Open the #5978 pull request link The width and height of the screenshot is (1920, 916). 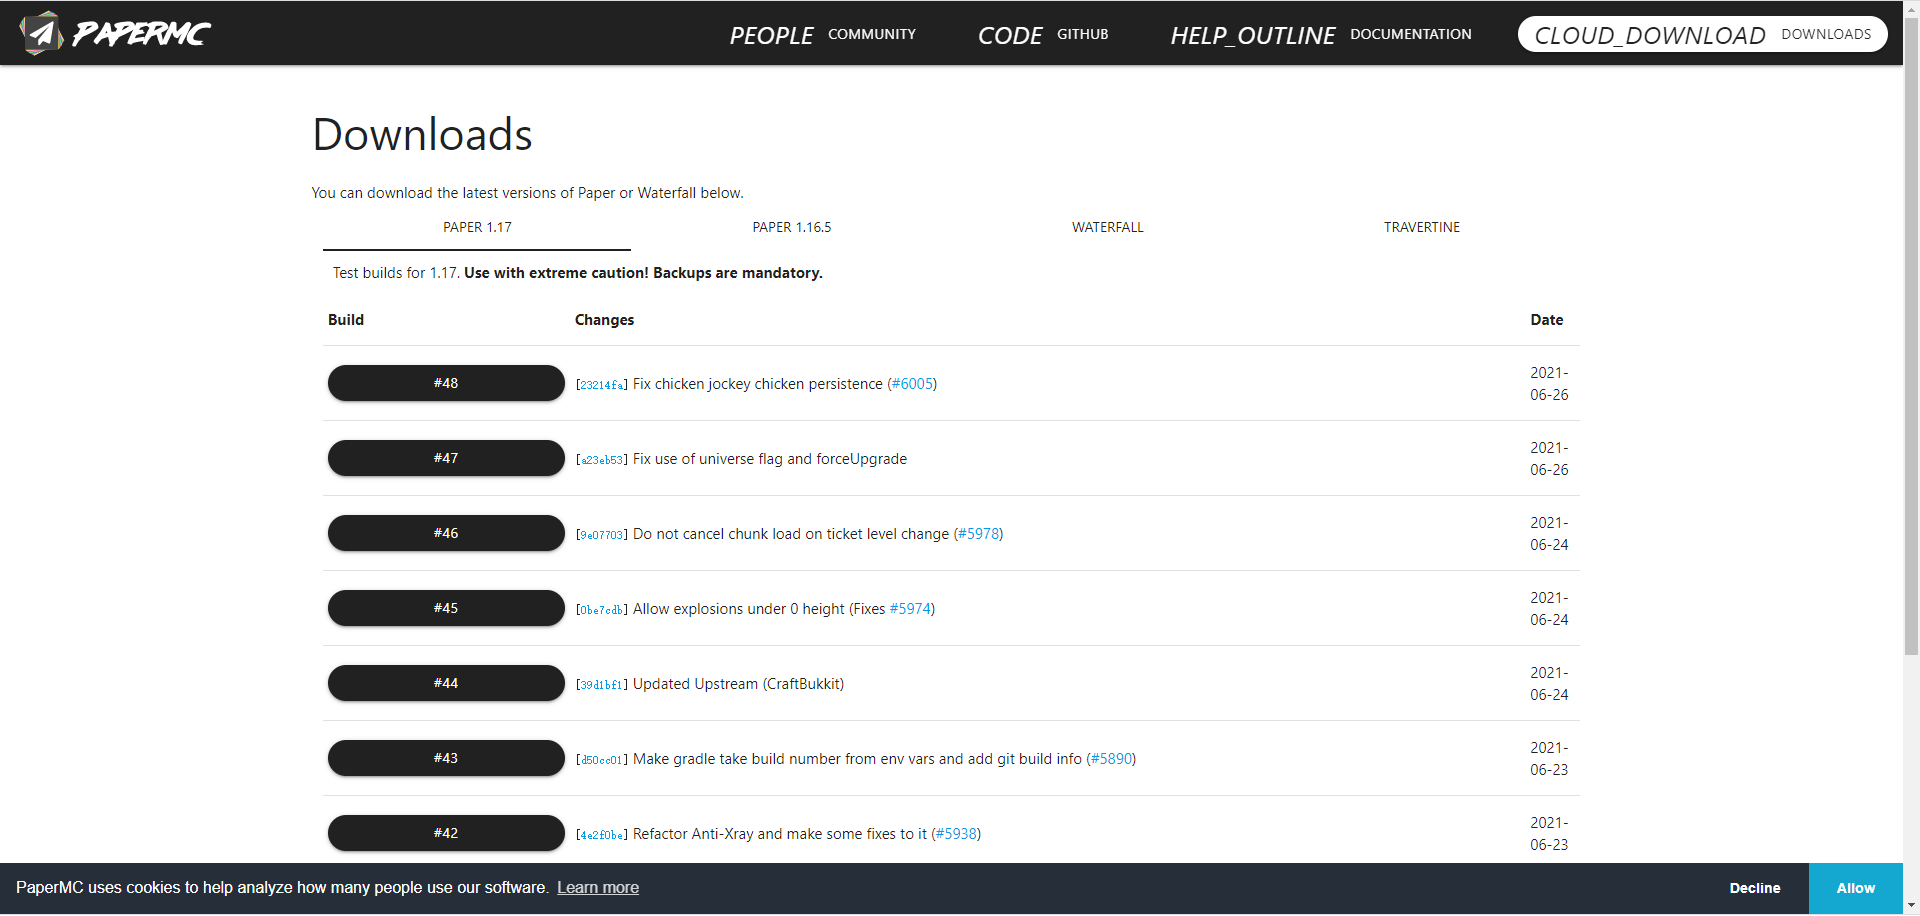click(978, 534)
